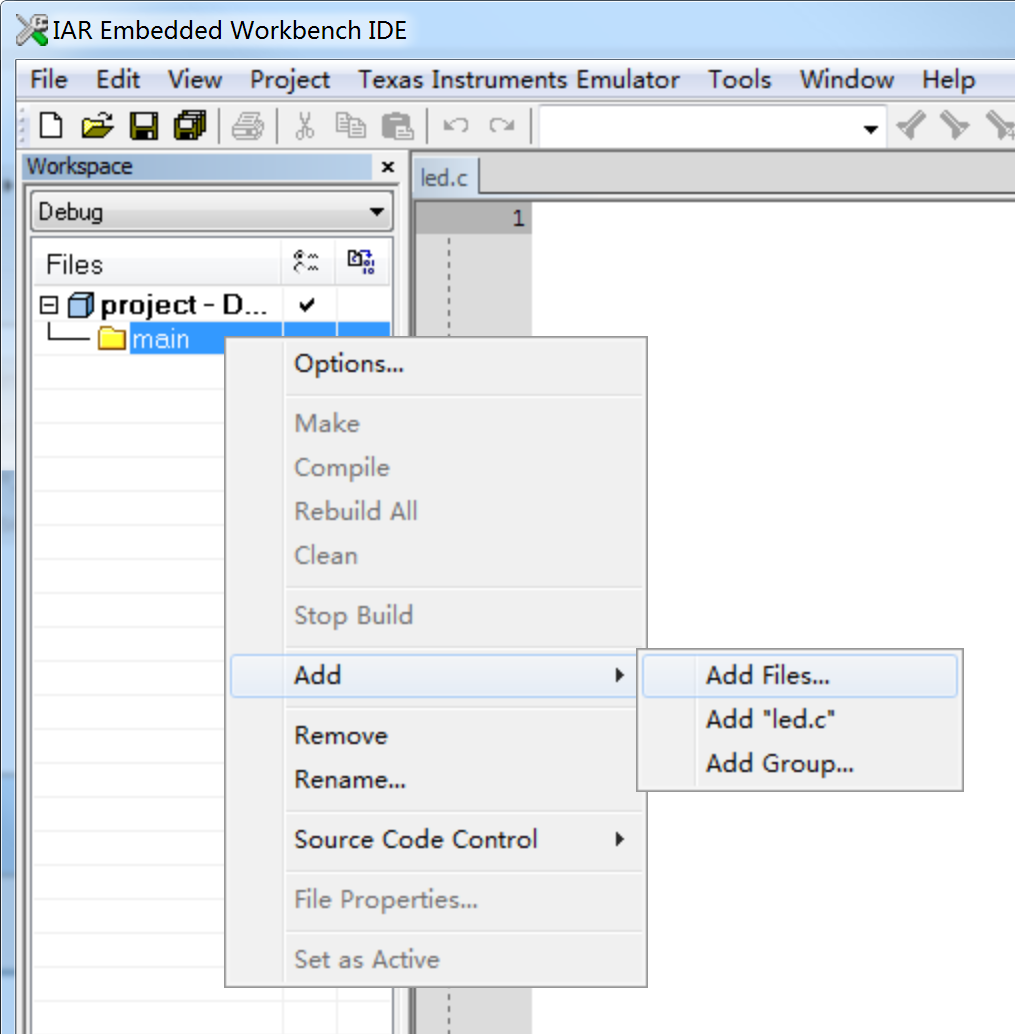Select Clean in the context menu
The height and width of the screenshot is (1034, 1015).
point(435,555)
